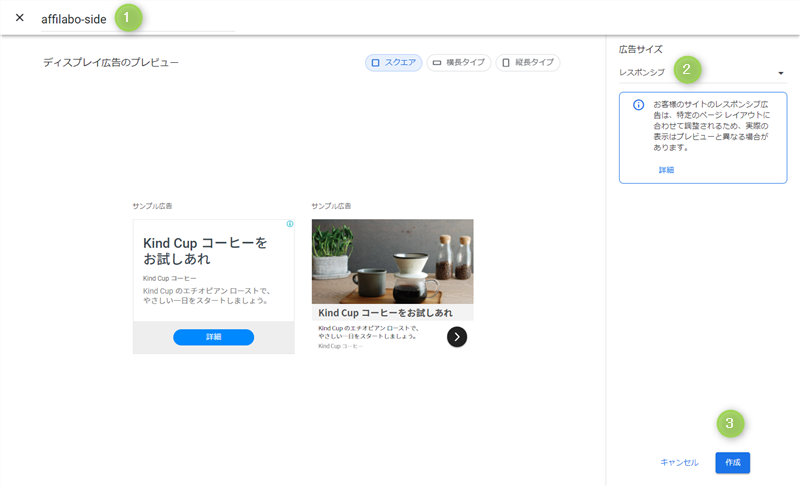This screenshot has width=800, height=486.
Task: Click the サンプル広告 label above text ad
Action: coord(152,206)
